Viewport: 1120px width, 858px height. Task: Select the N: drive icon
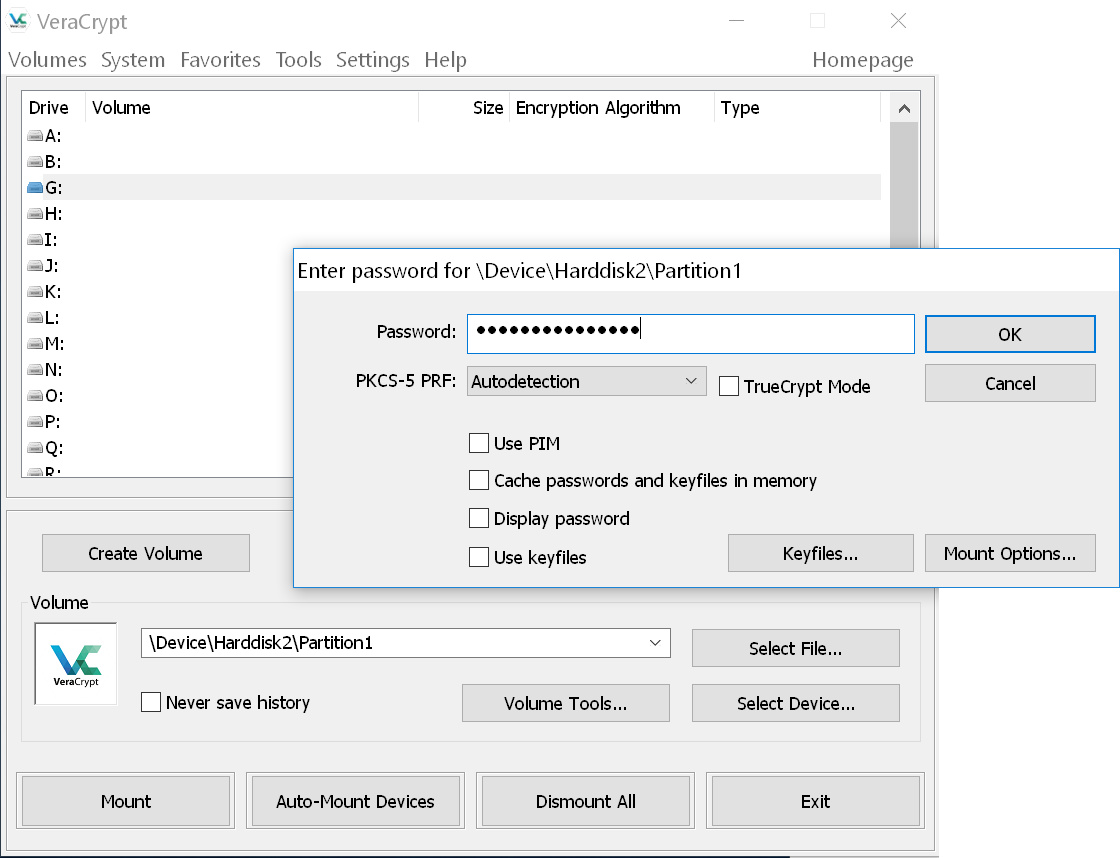click(35, 370)
